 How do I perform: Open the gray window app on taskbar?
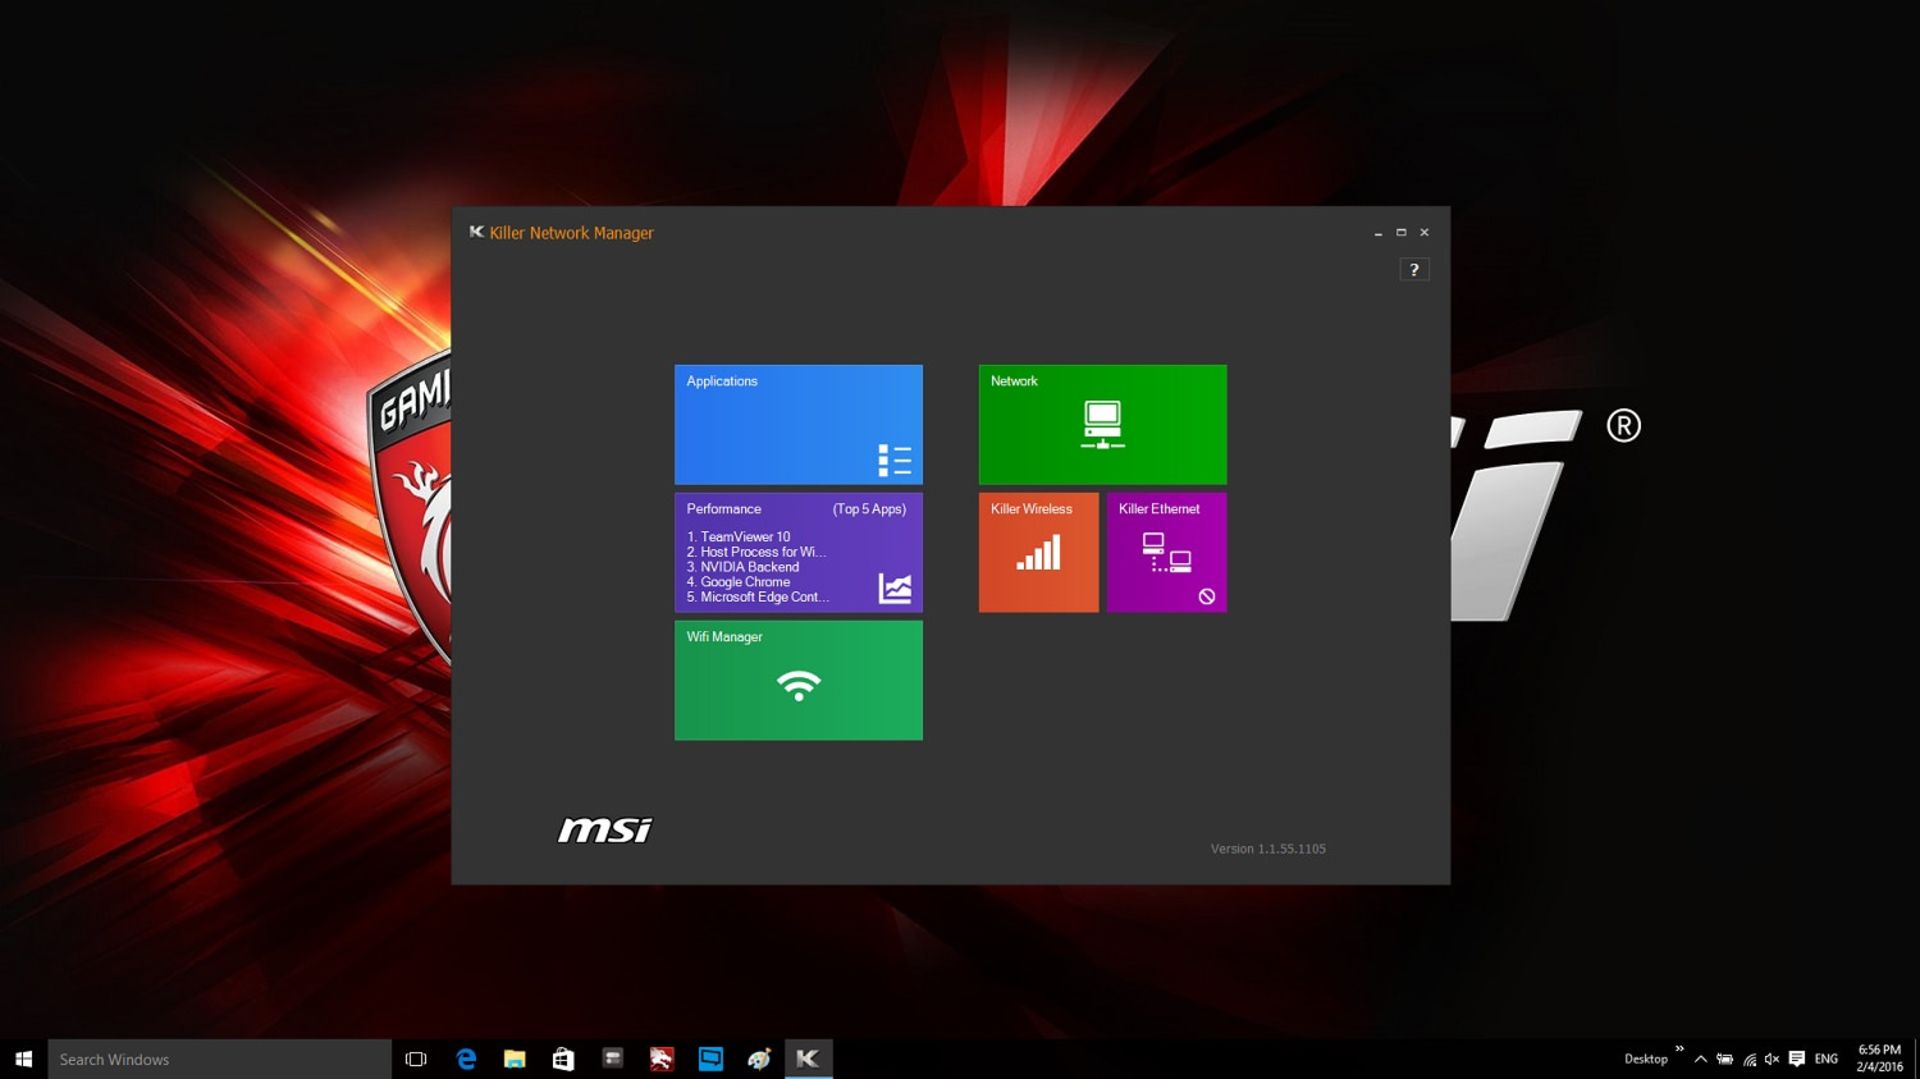pyautogui.click(x=612, y=1059)
